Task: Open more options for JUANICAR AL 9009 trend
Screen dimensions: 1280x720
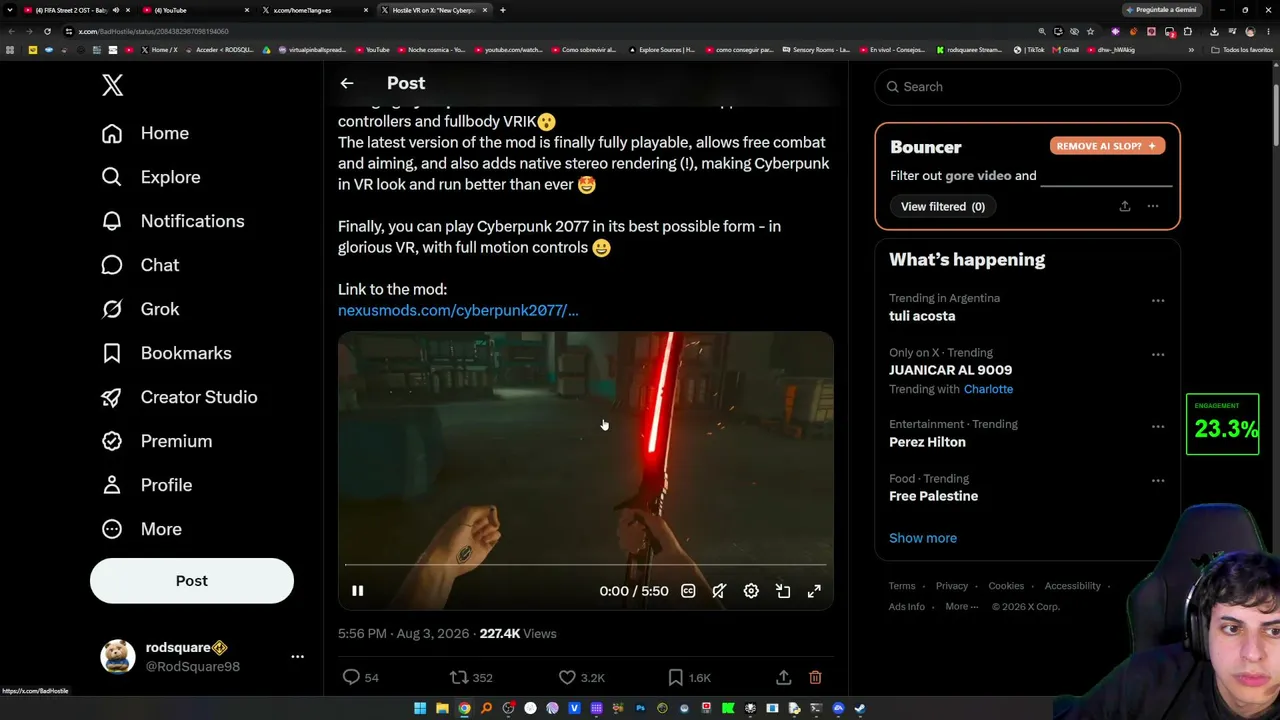Action: (1158, 354)
